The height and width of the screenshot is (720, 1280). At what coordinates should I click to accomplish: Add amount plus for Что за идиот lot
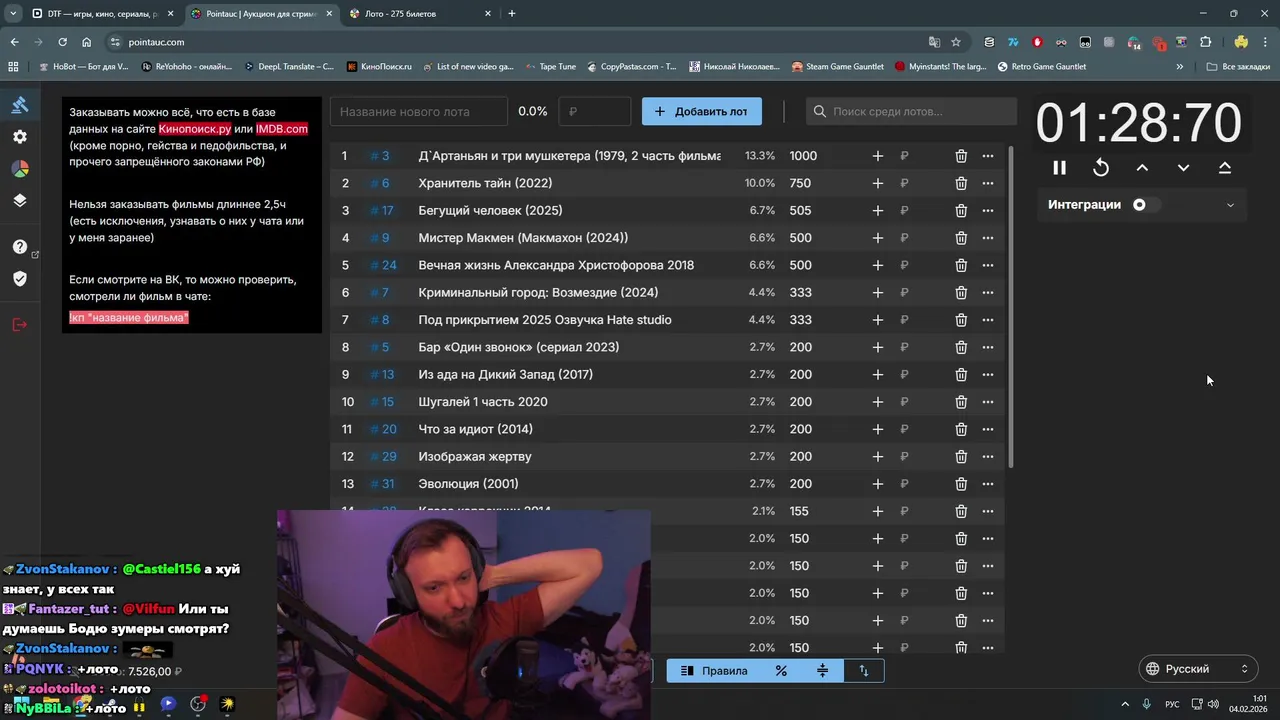click(x=878, y=429)
